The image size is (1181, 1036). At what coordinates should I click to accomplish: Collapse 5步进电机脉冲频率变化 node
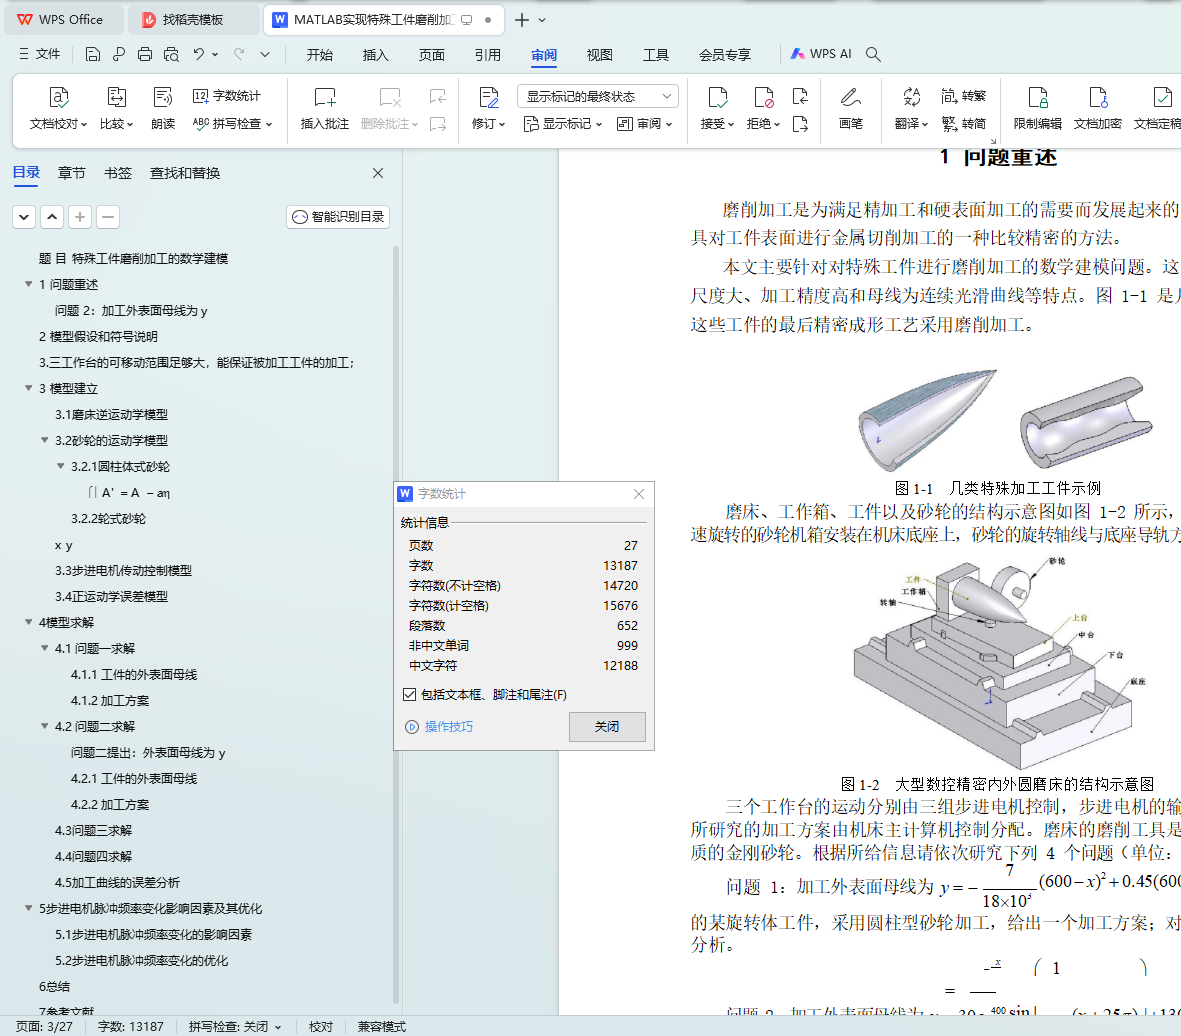point(29,909)
